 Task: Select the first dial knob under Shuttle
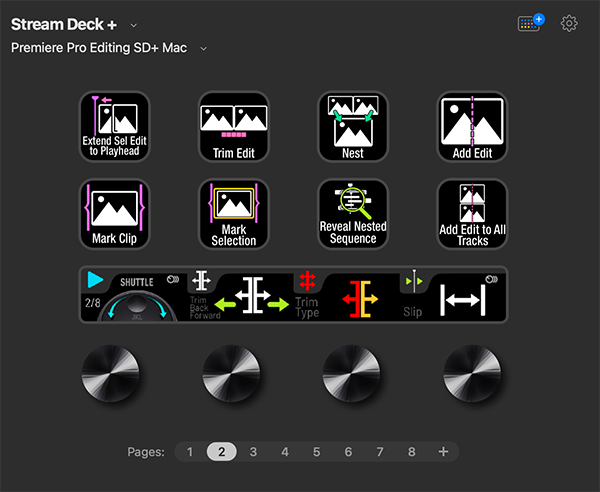coord(111,373)
